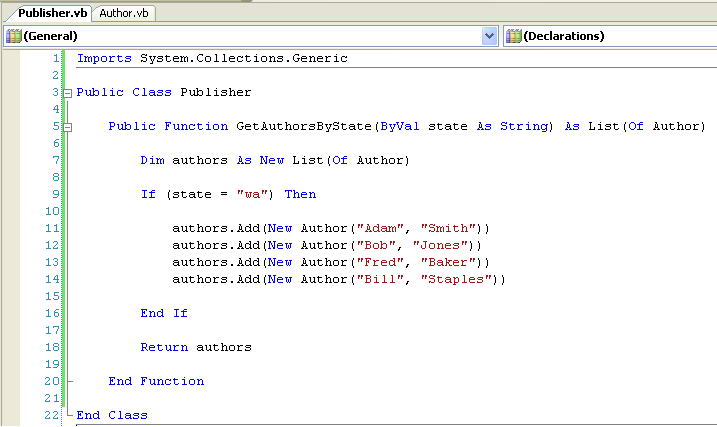
Task: Collapse the Public Class Publisher block
Action: 67,93
